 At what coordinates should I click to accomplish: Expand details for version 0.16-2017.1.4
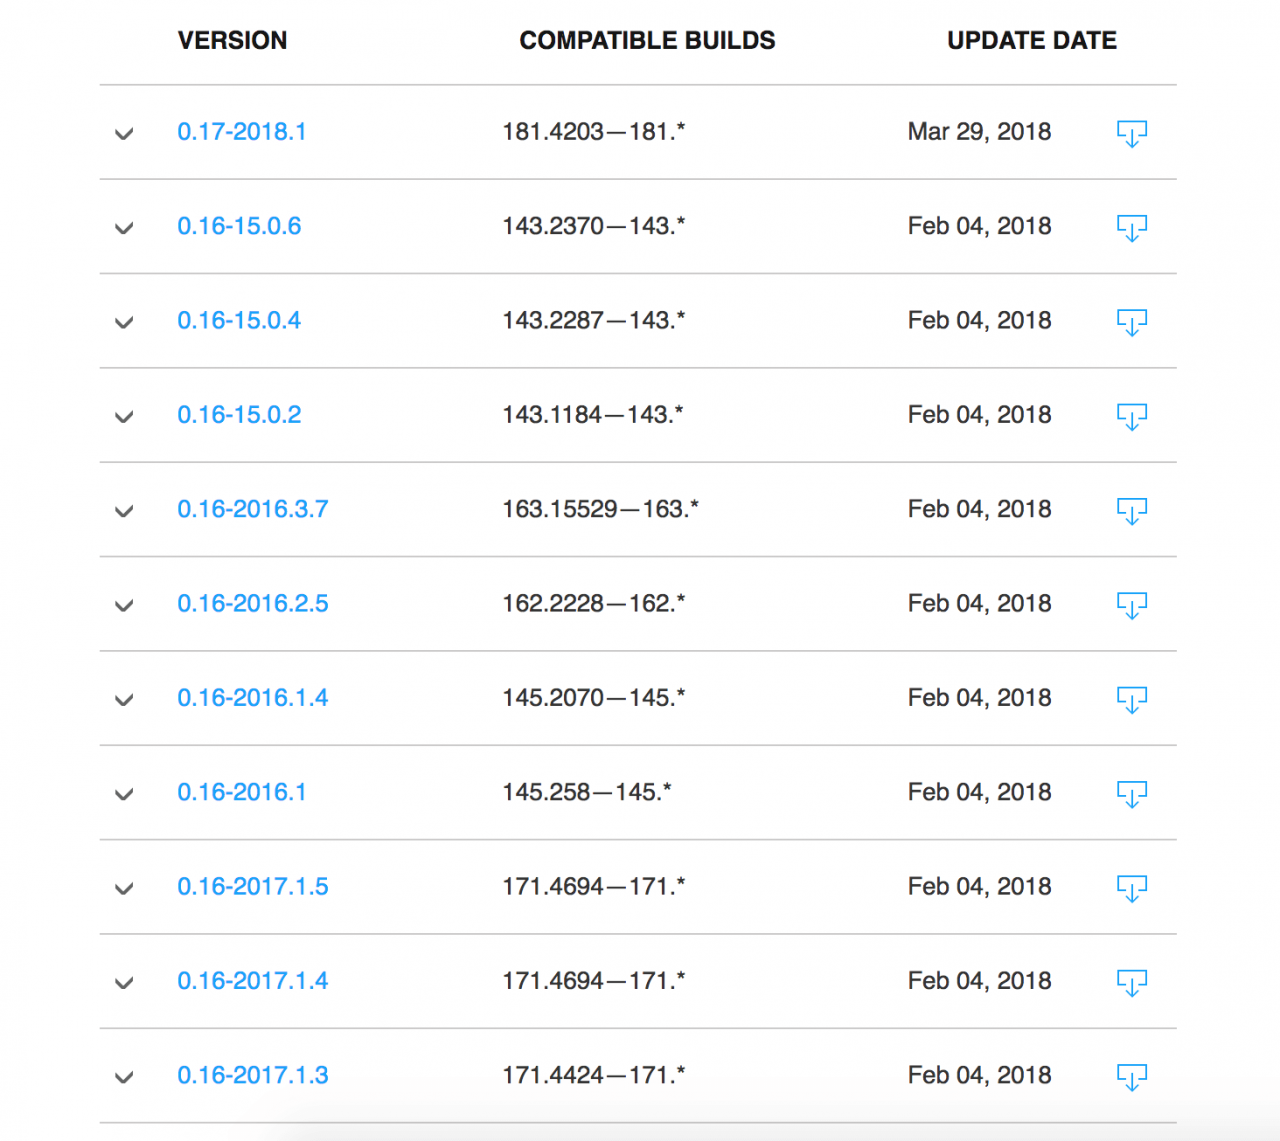tap(124, 983)
